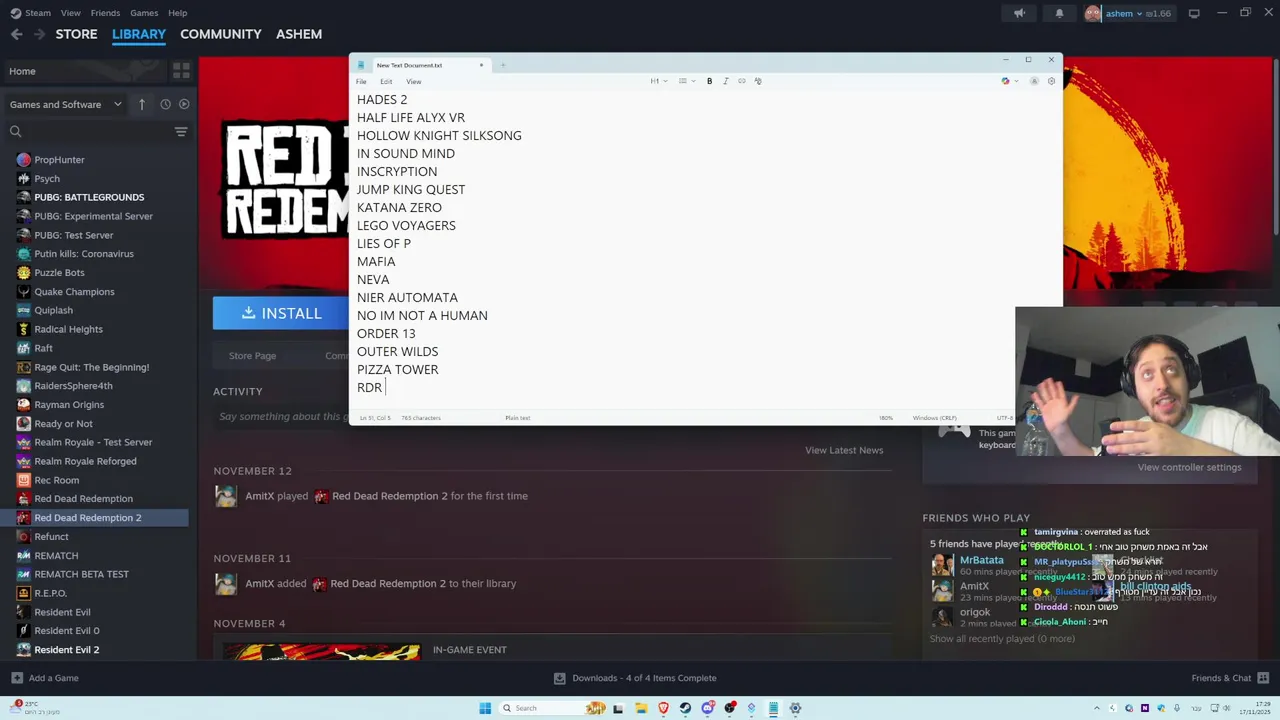Select Rayman Origins in the game list
This screenshot has width=1280, height=720.
pyautogui.click(x=69, y=404)
